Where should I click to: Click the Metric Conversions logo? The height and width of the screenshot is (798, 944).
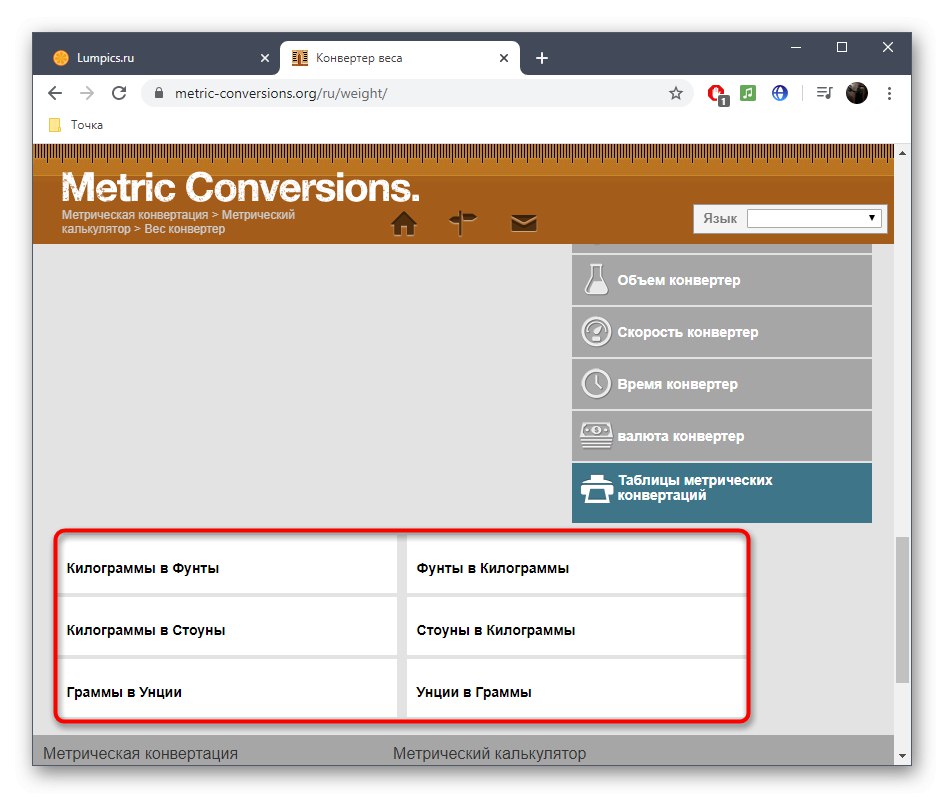tap(240, 187)
